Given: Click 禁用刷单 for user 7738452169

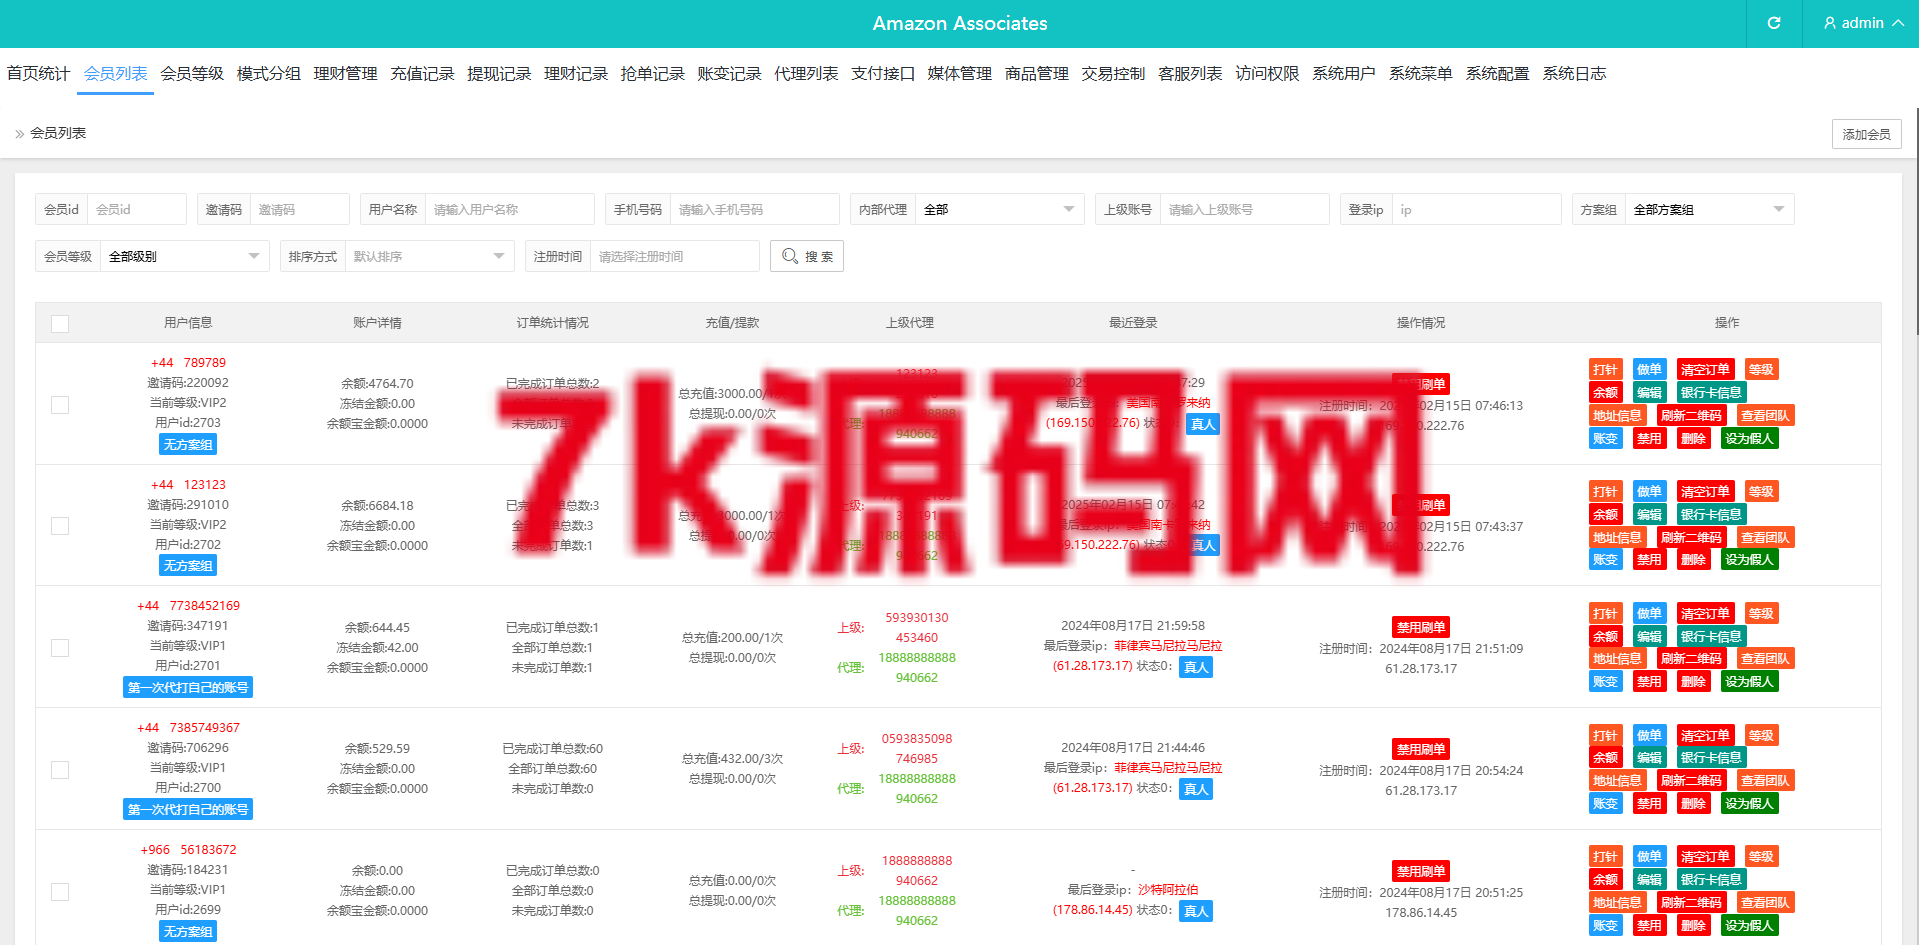Looking at the screenshot, I should (x=1421, y=627).
